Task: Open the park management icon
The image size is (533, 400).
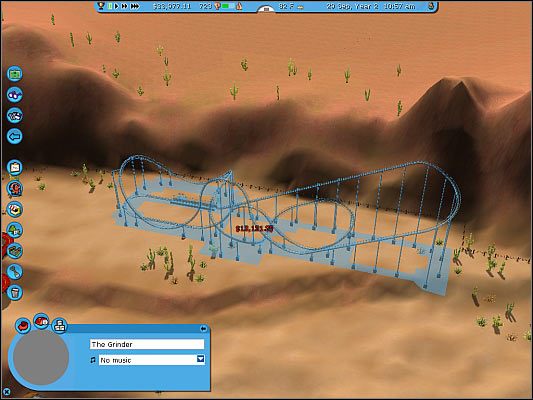Action: [x=15, y=74]
